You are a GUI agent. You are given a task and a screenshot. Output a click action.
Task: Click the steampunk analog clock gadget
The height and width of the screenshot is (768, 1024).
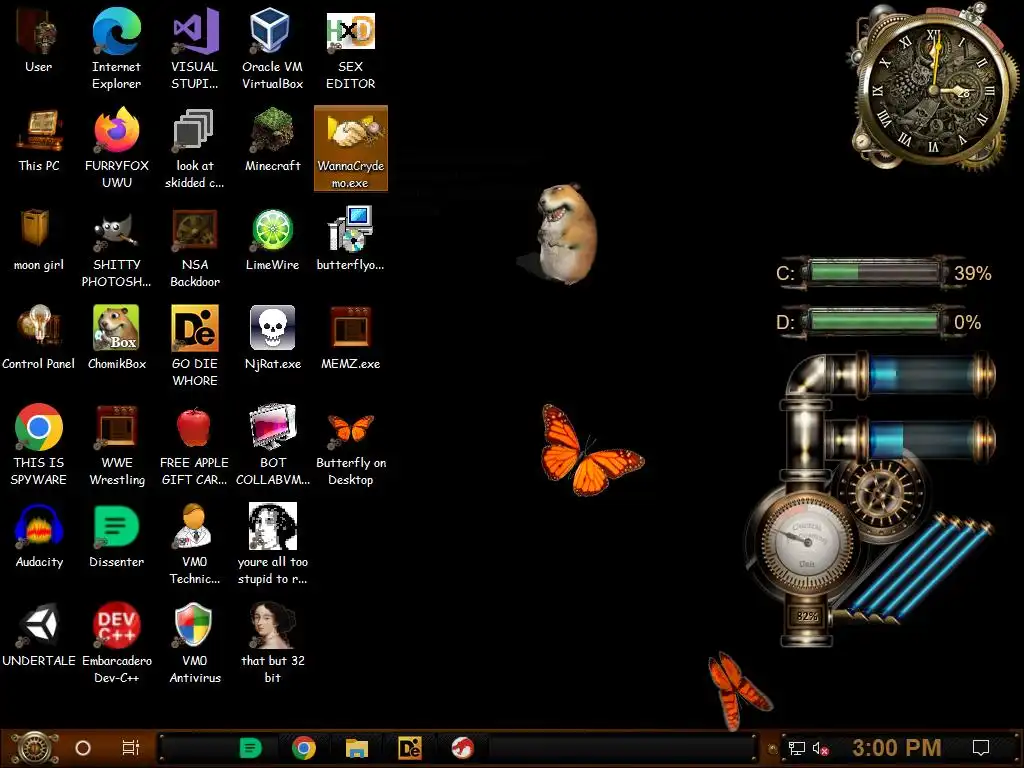tap(933, 89)
